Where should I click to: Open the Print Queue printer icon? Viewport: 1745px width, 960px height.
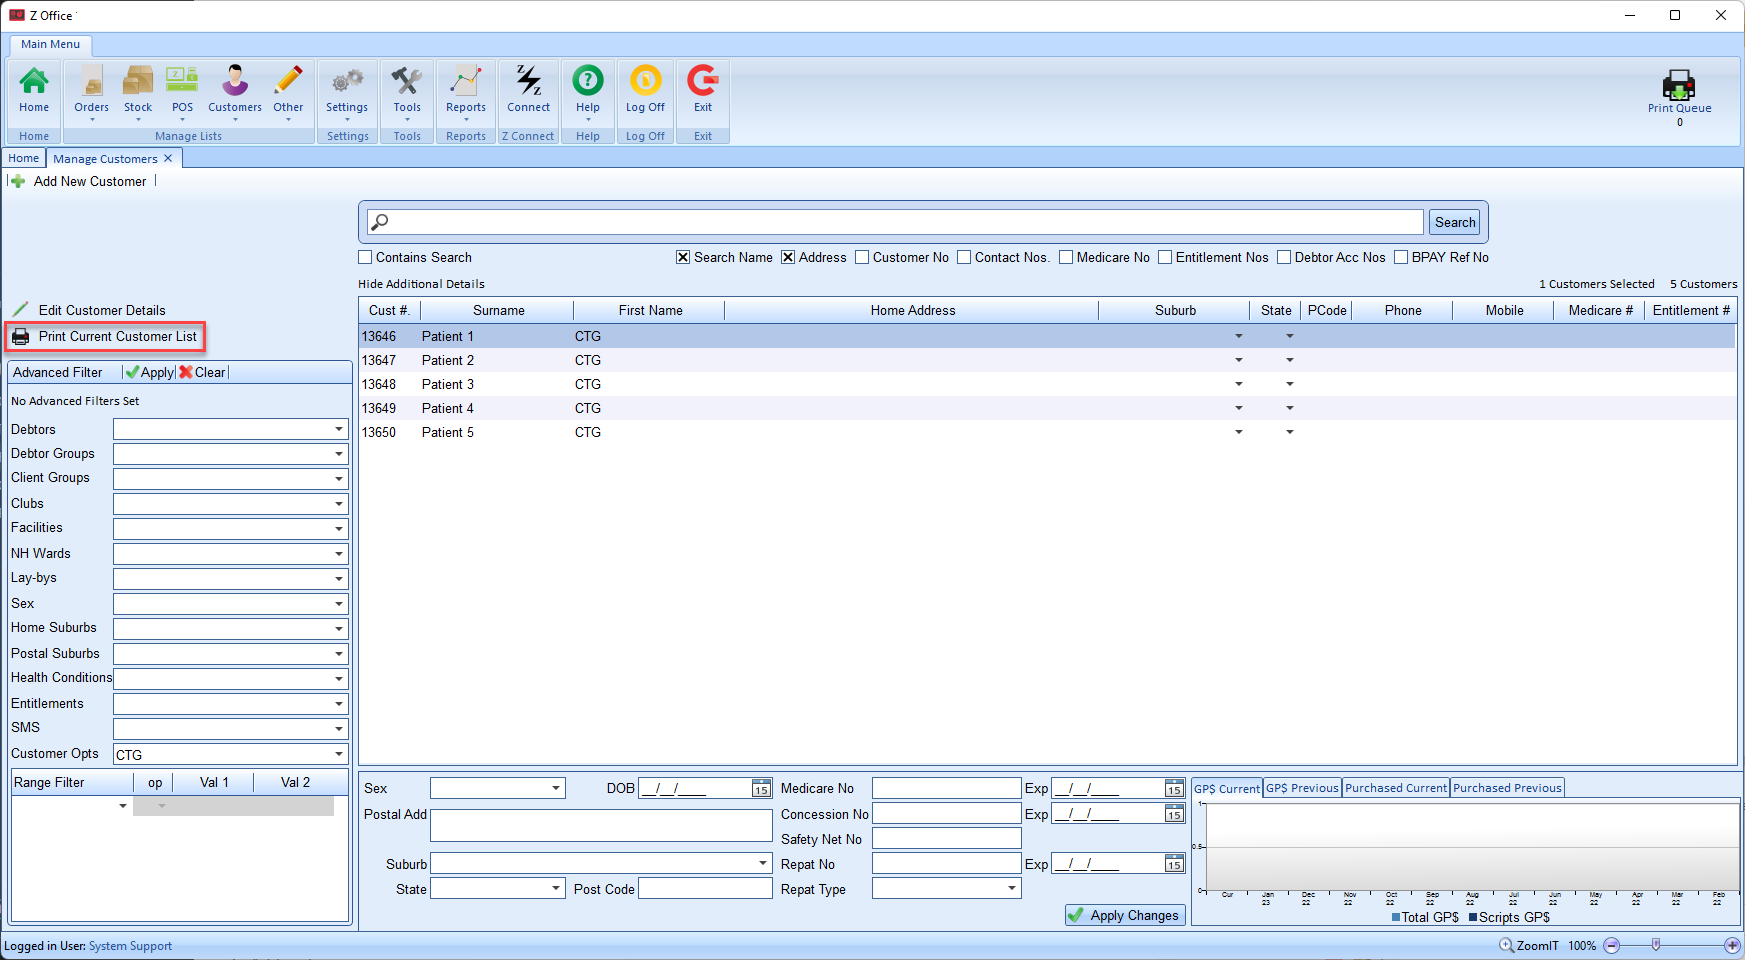coord(1679,85)
